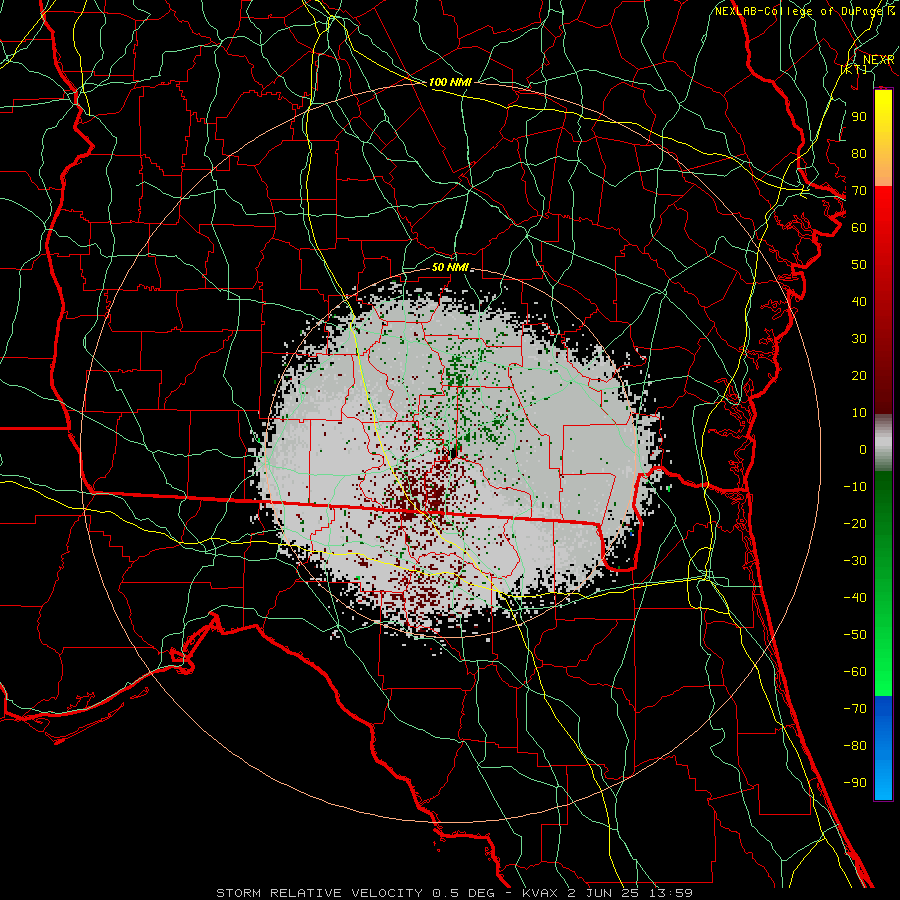The image size is (900, 900).
Task: Click the "100 NMI" range ring label
Action: (450, 82)
